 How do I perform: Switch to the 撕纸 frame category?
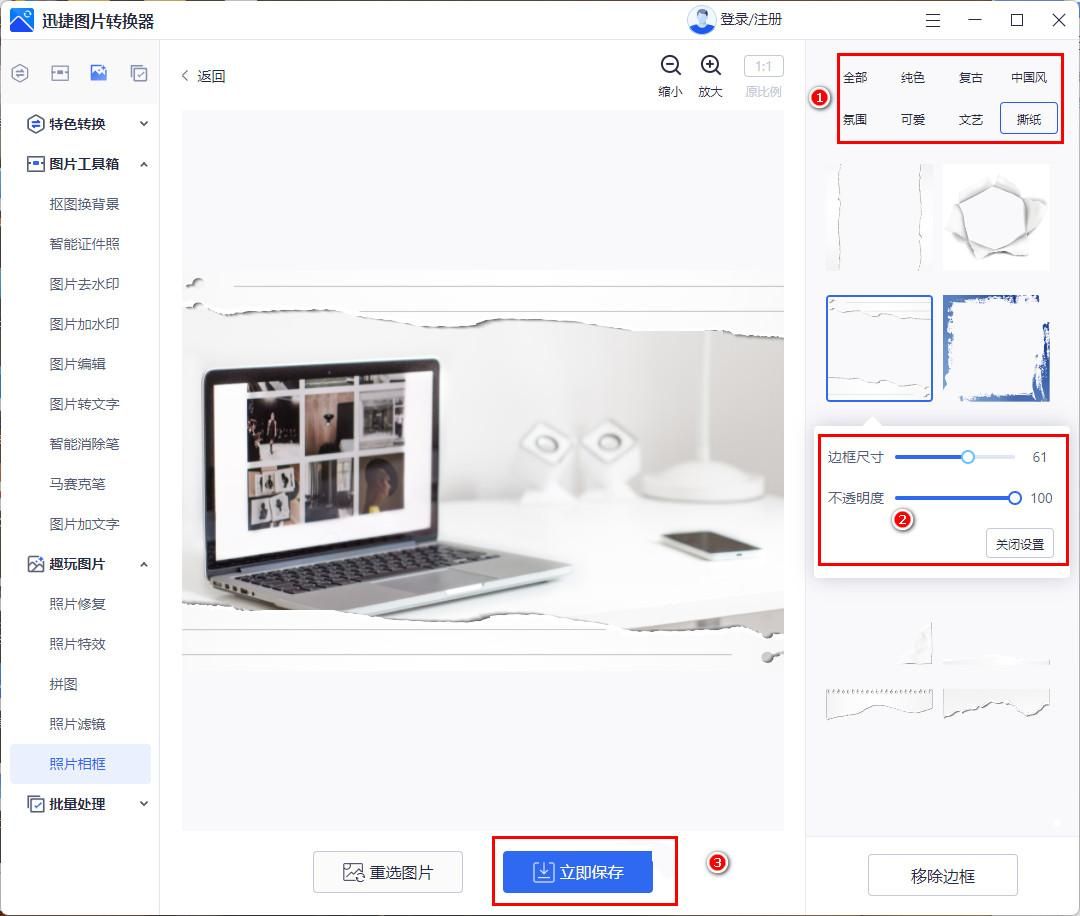point(1028,119)
